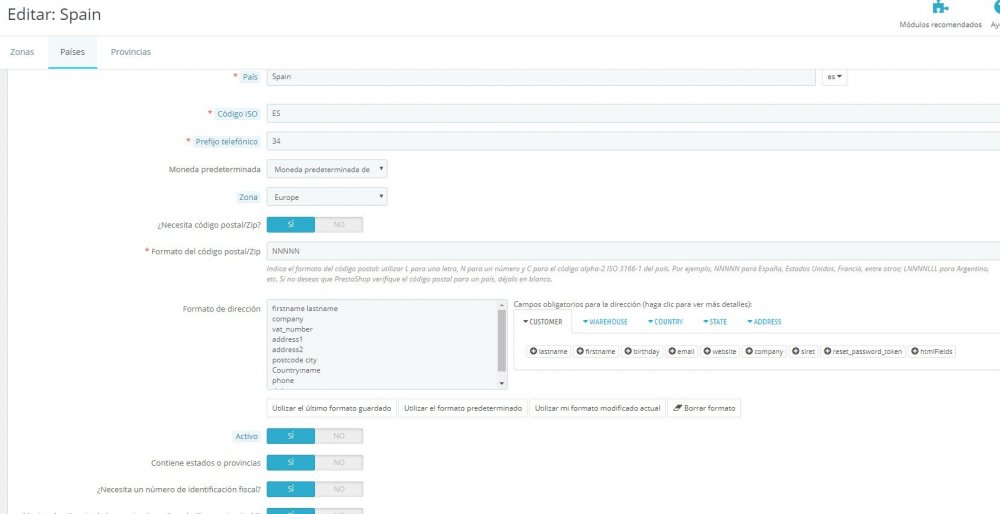
Task: Click Borrar formato button
Action: pos(704,408)
